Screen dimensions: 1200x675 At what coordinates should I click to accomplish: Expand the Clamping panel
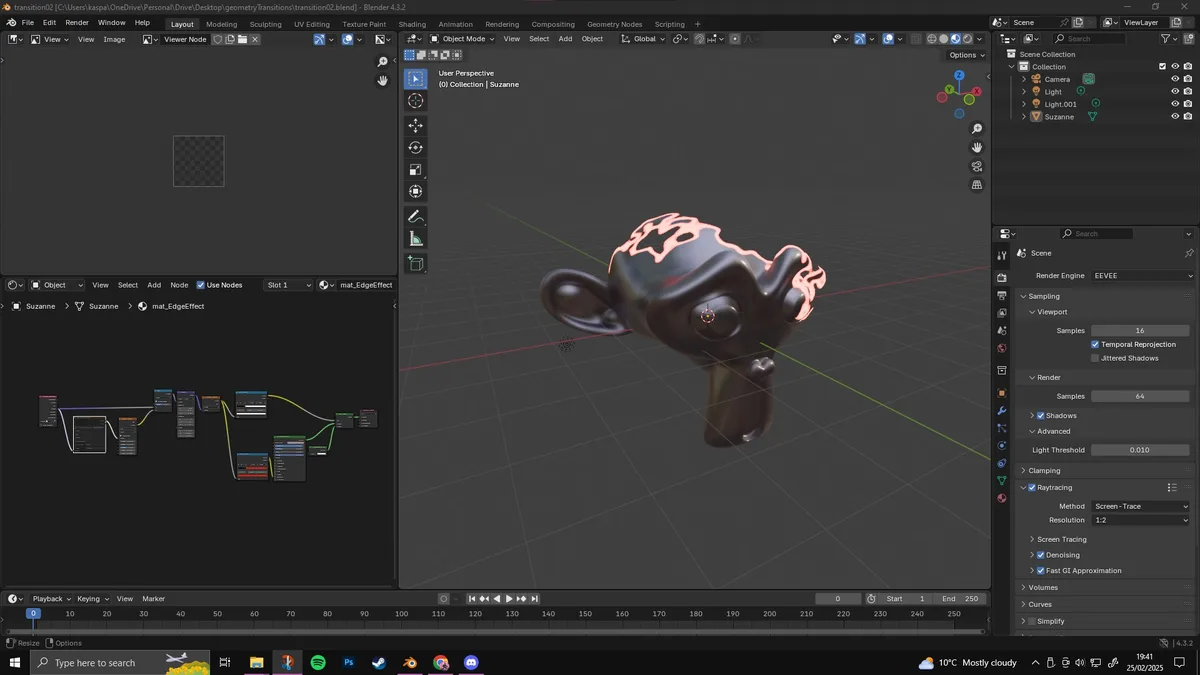point(1044,470)
